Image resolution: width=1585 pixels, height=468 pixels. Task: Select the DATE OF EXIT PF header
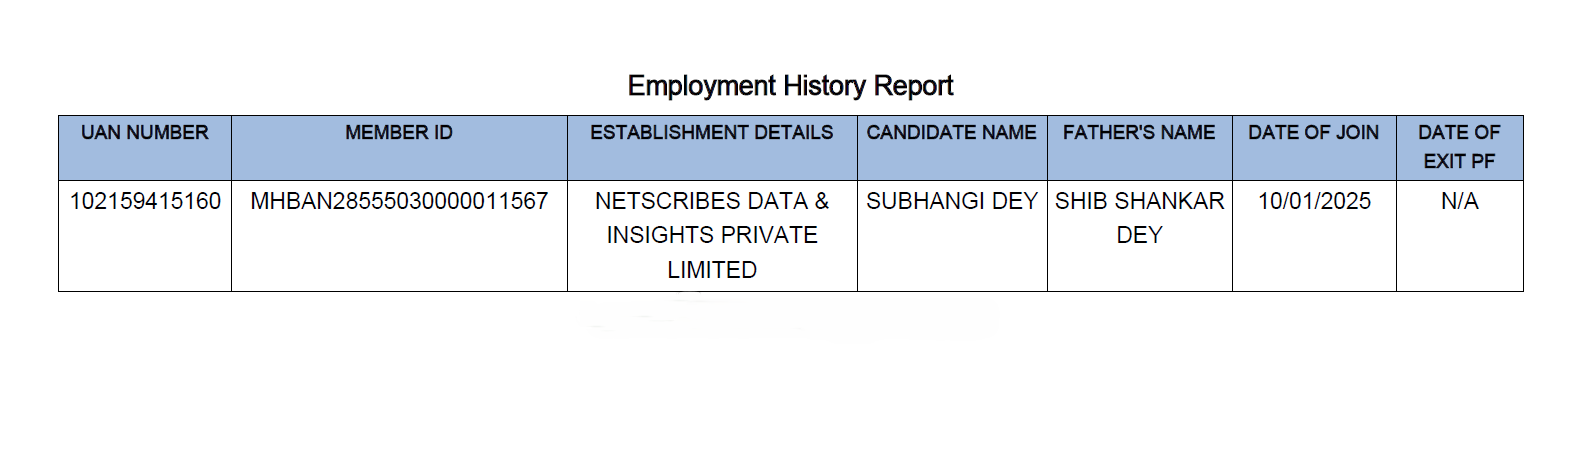(x=1459, y=147)
